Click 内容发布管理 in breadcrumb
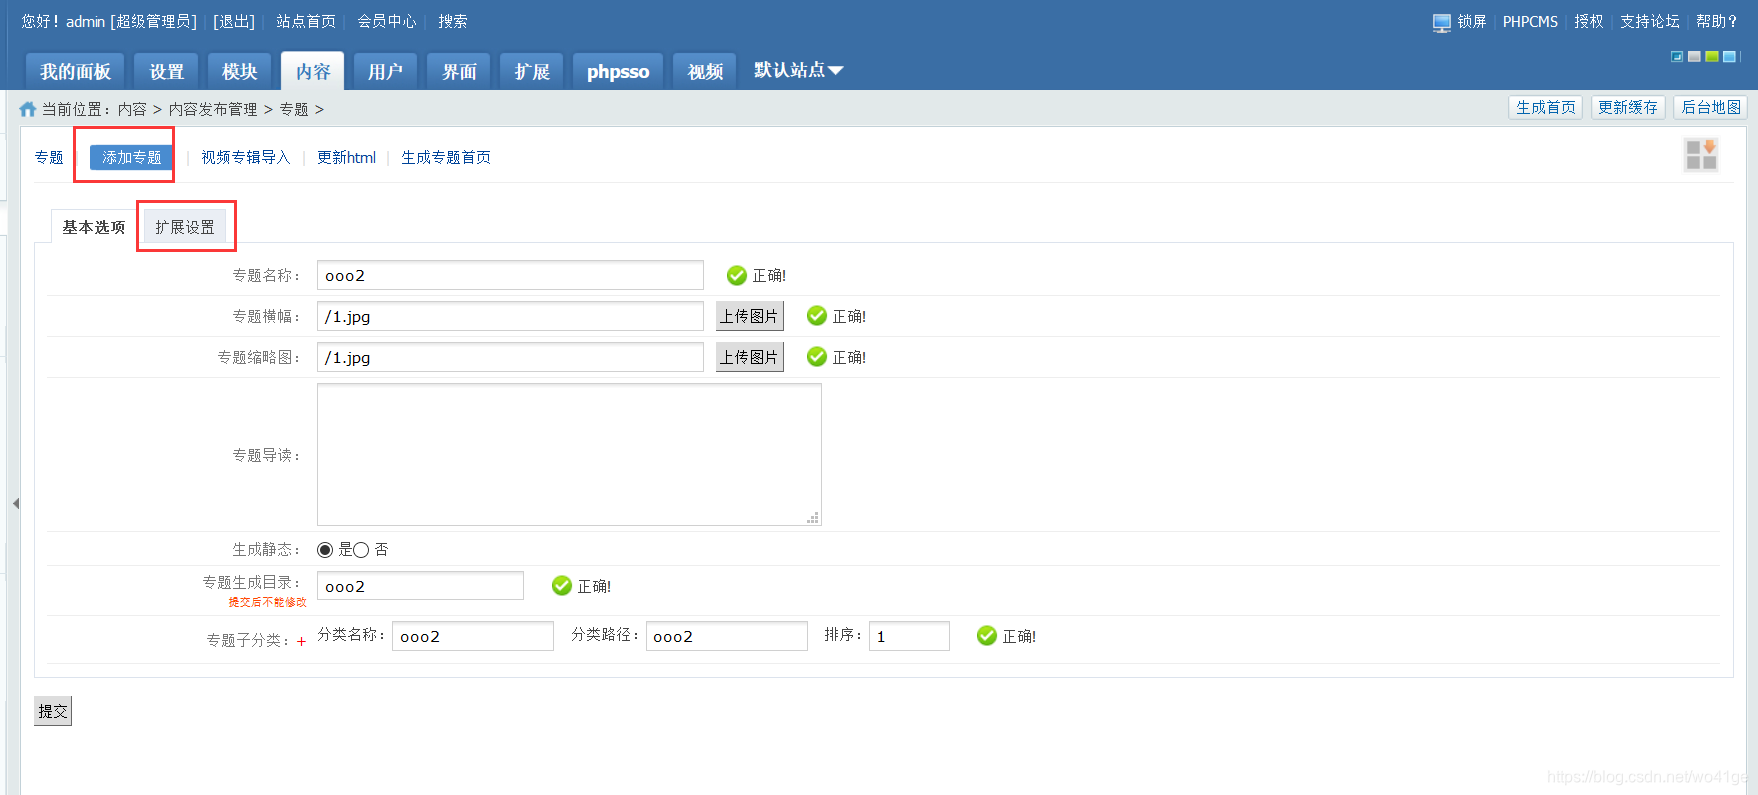1758x795 pixels. [213, 109]
